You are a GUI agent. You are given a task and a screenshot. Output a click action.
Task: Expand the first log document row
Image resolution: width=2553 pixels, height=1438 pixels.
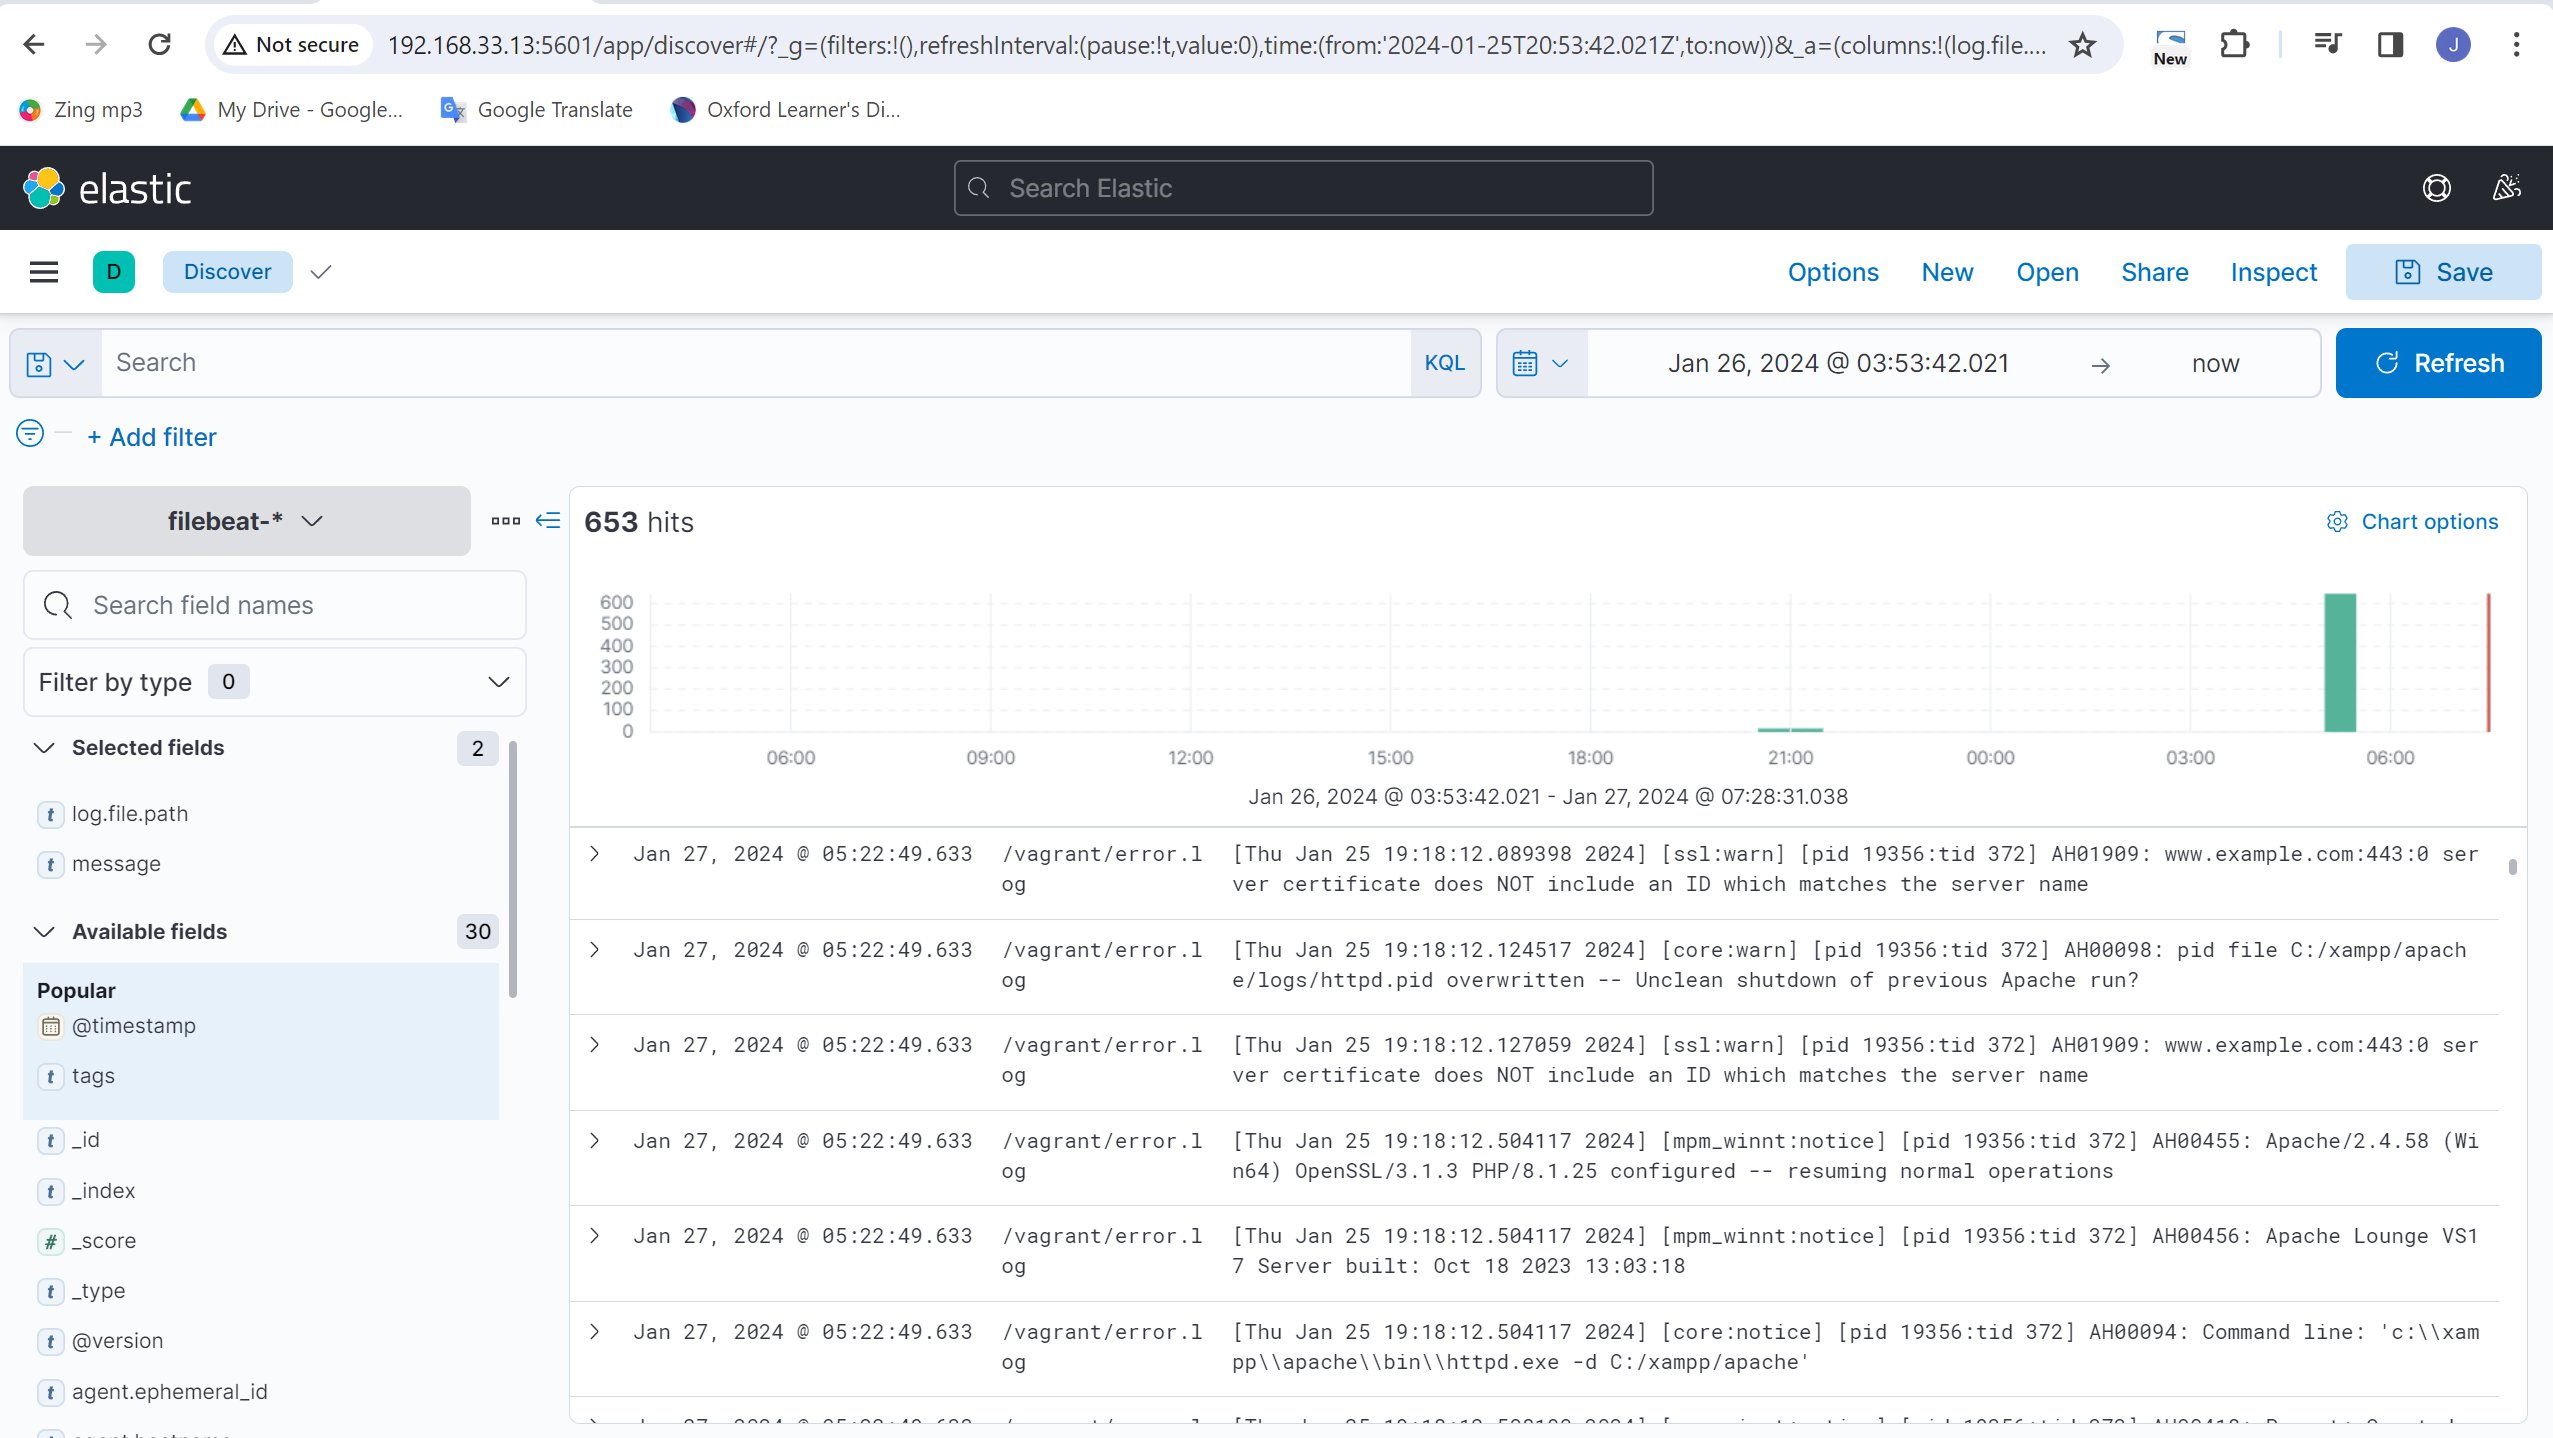pyautogui.click(x=595, y=854)
